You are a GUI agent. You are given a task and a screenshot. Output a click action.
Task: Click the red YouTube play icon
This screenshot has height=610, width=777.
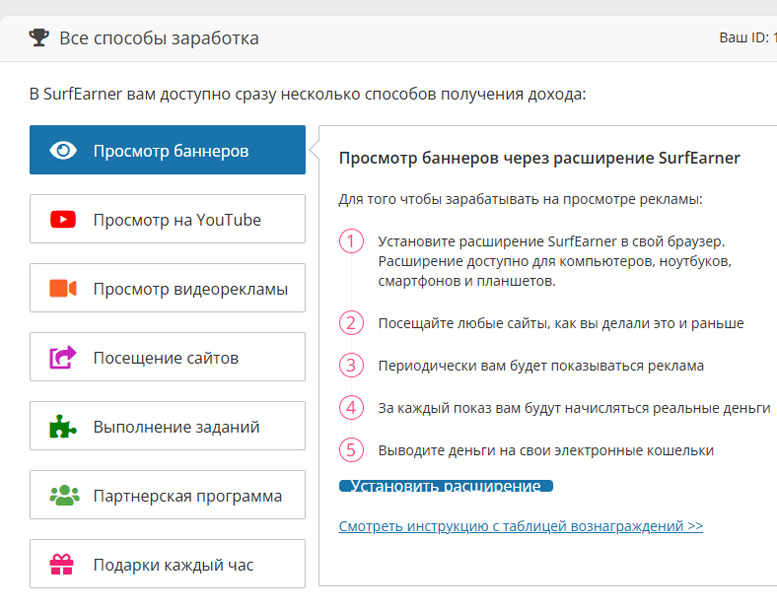(x=63, y=219)
